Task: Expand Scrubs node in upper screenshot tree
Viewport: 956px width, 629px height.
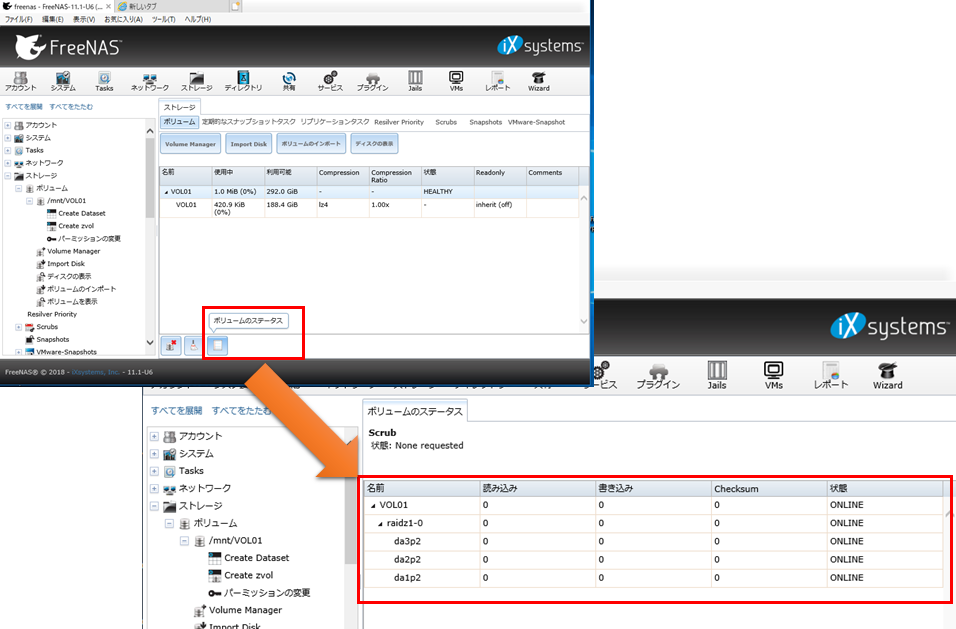Action: (18, 327)
